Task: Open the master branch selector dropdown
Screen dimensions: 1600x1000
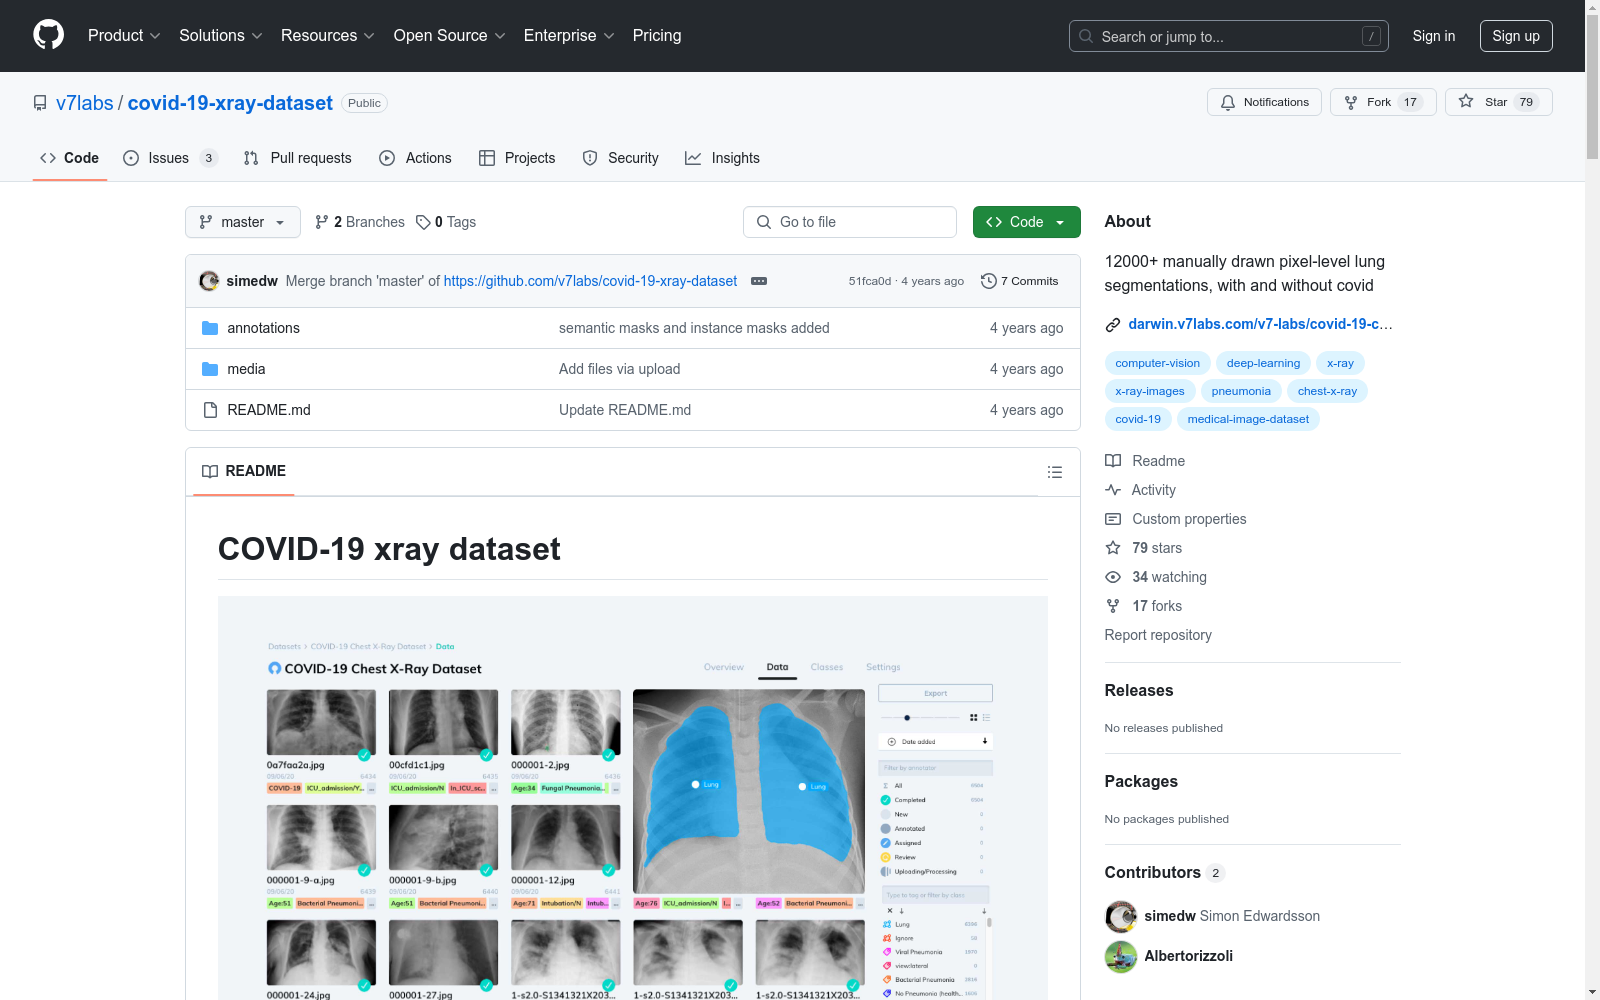Action: [x=243, y=222]
